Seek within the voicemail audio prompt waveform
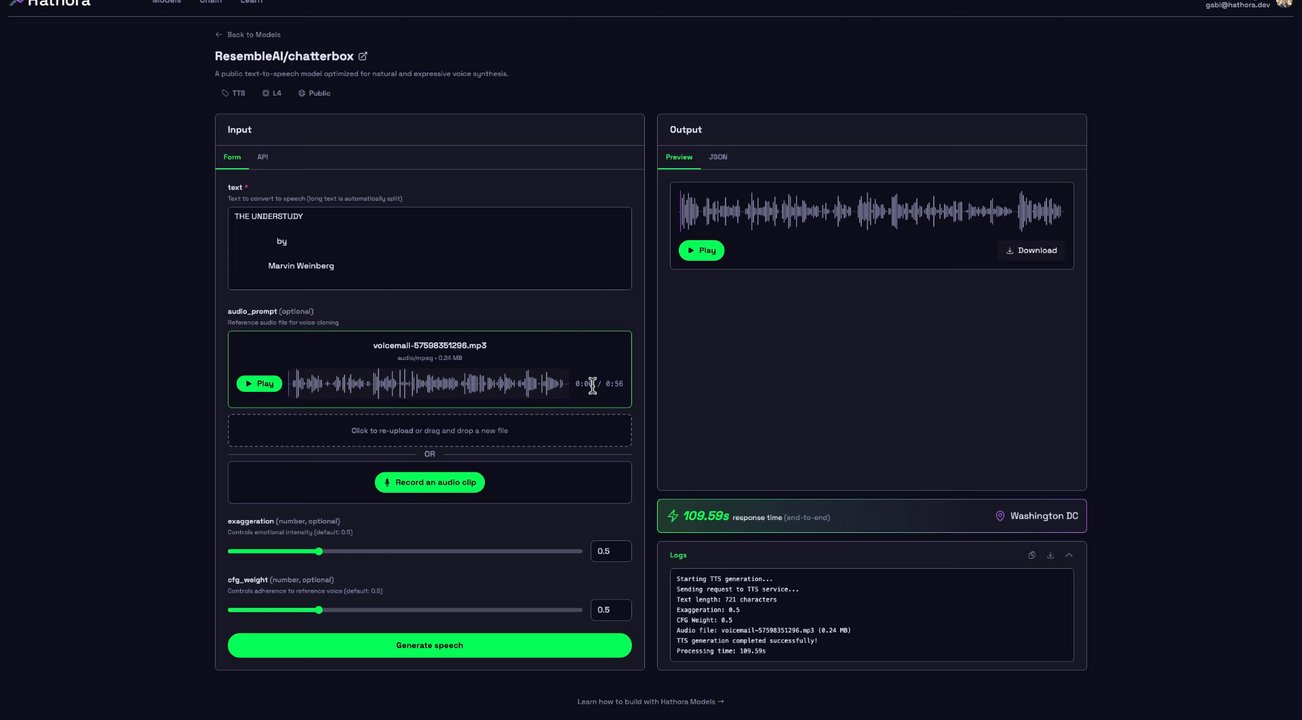1302x720 pixels. coord(428,383)
